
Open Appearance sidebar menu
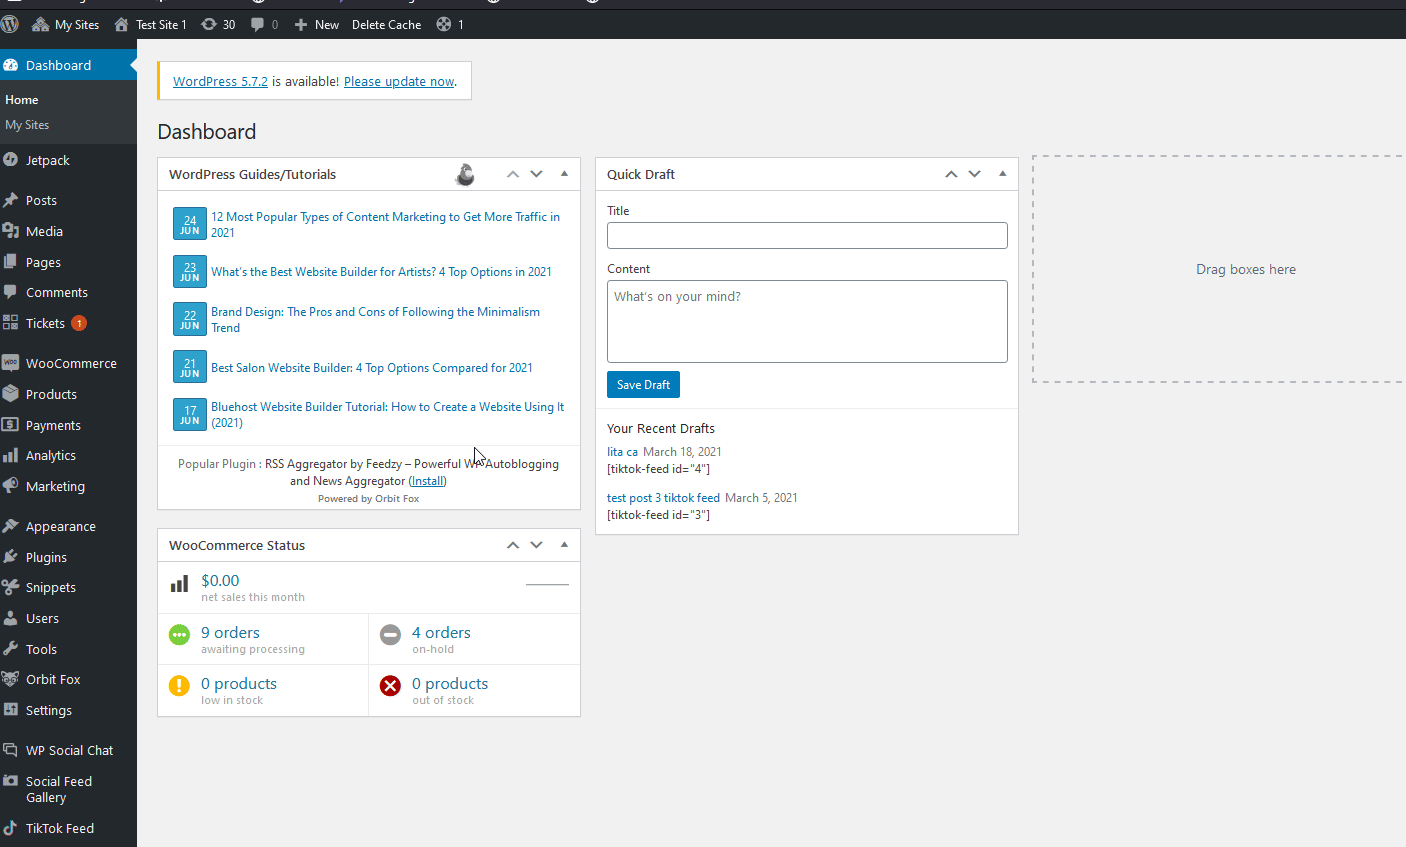[68, 526]
